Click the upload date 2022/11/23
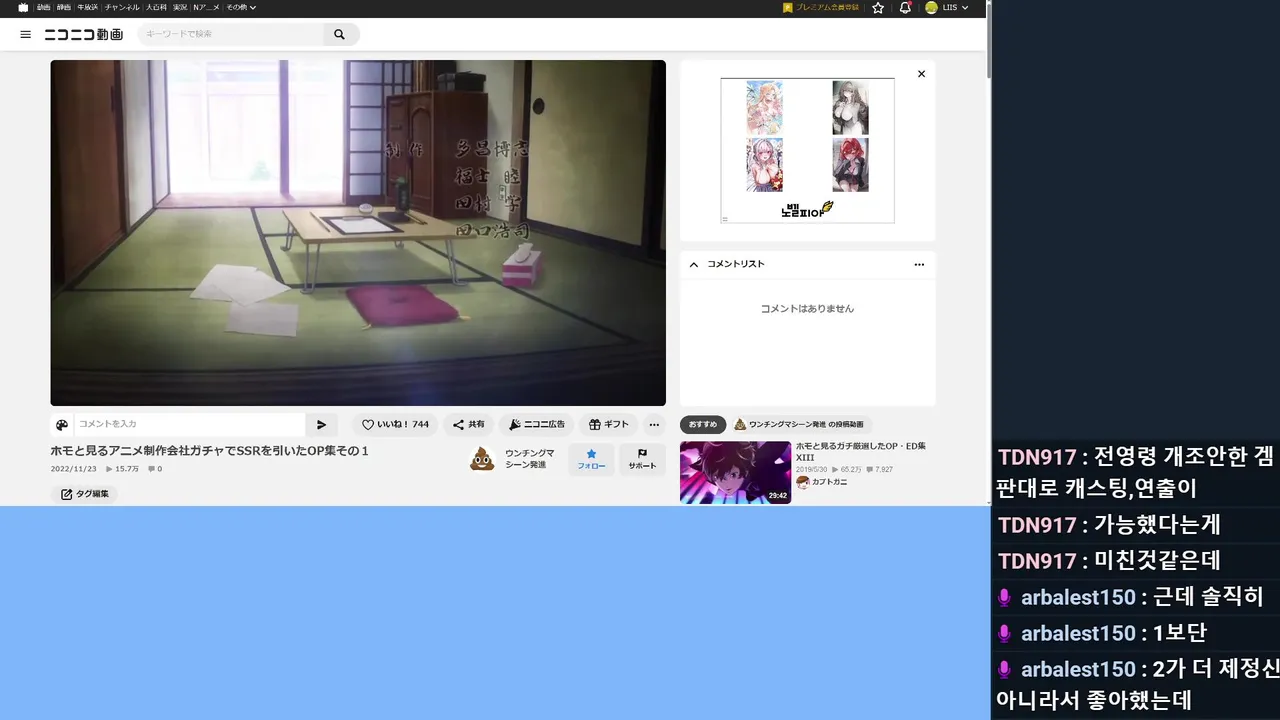 [x=74, y=468]
